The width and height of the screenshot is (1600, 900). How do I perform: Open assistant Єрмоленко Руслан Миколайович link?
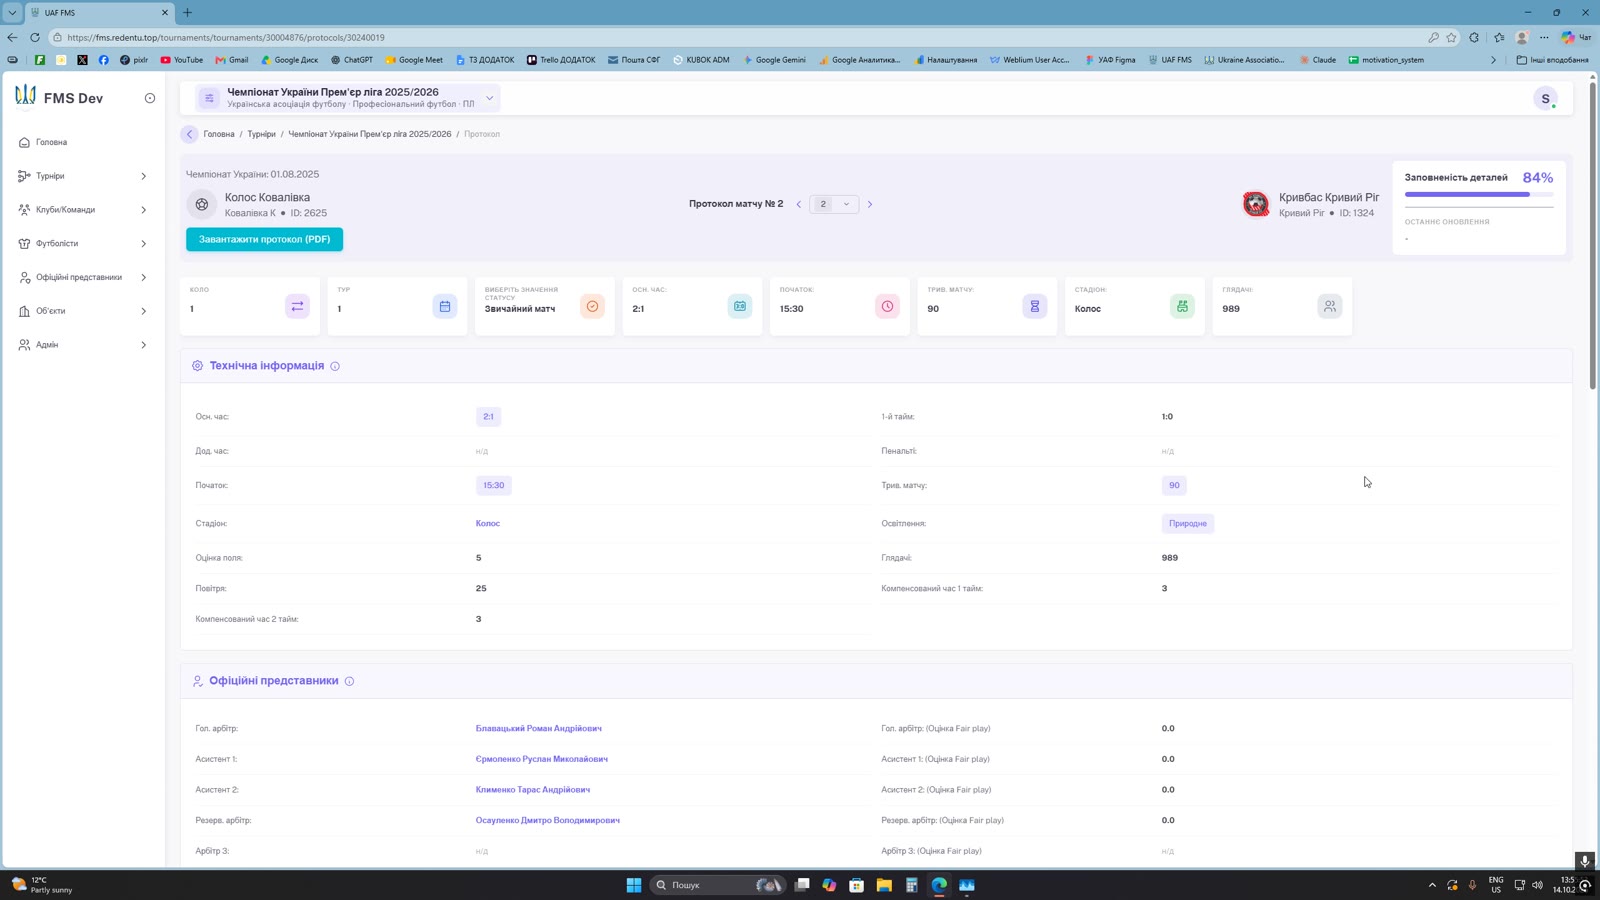click(541, 759)
